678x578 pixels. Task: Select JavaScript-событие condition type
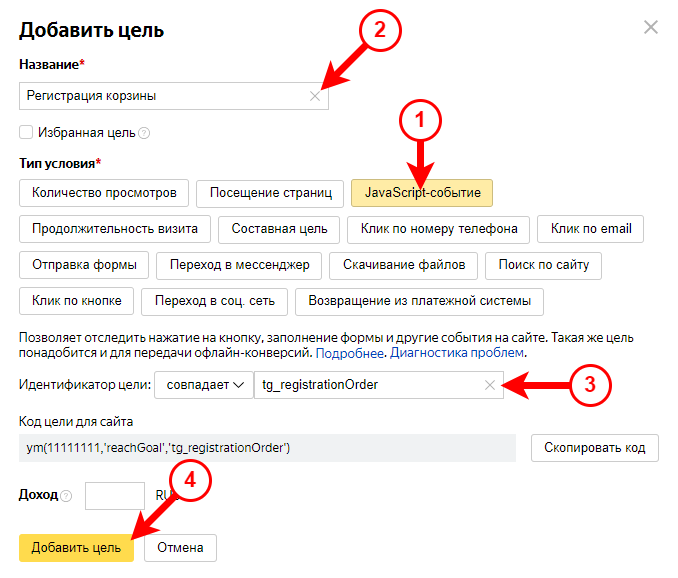click(422, 192)
